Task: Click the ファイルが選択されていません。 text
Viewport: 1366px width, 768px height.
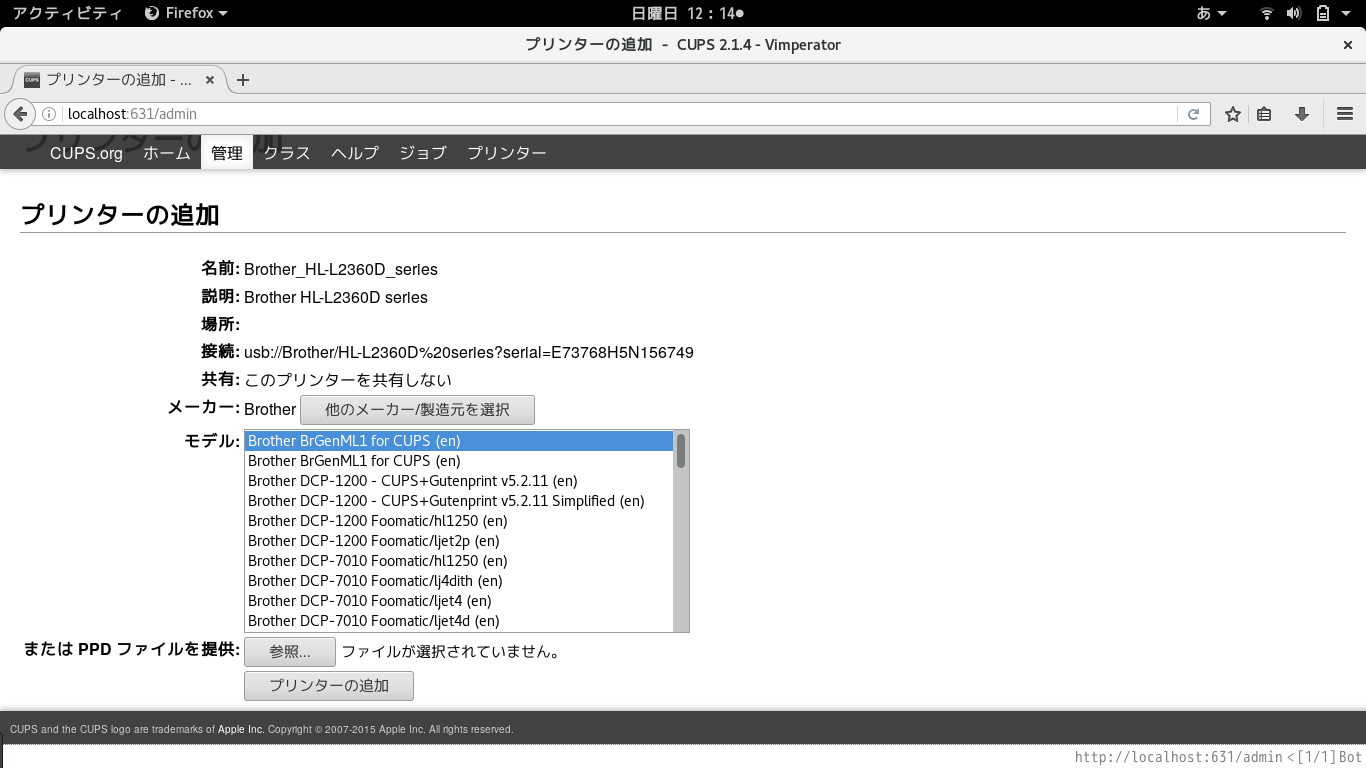Action: 450,652
